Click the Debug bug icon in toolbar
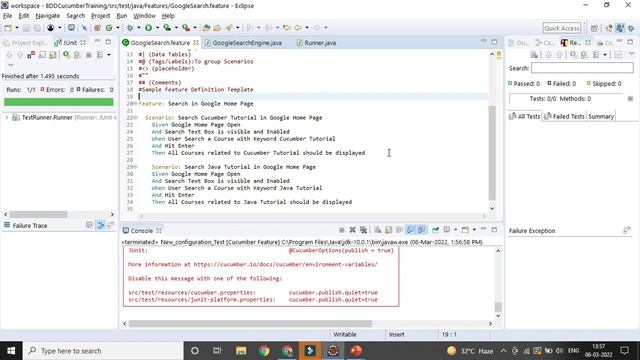The width and height of the screenshot is (640, 360). click(x=130, y=28)
